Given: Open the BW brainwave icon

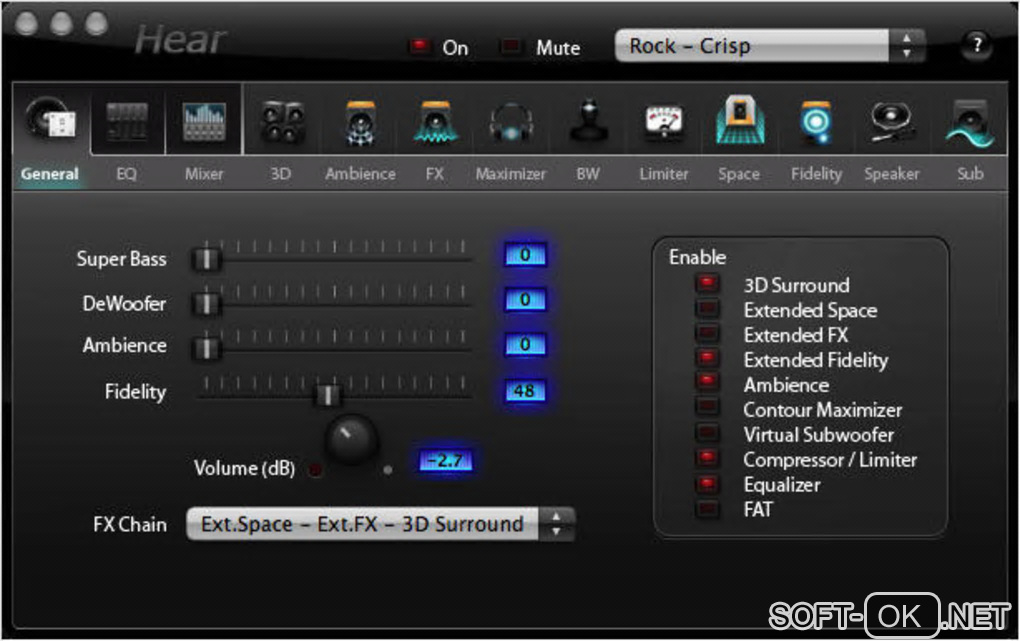Looking at the screenshot, I should click(589, 120).
